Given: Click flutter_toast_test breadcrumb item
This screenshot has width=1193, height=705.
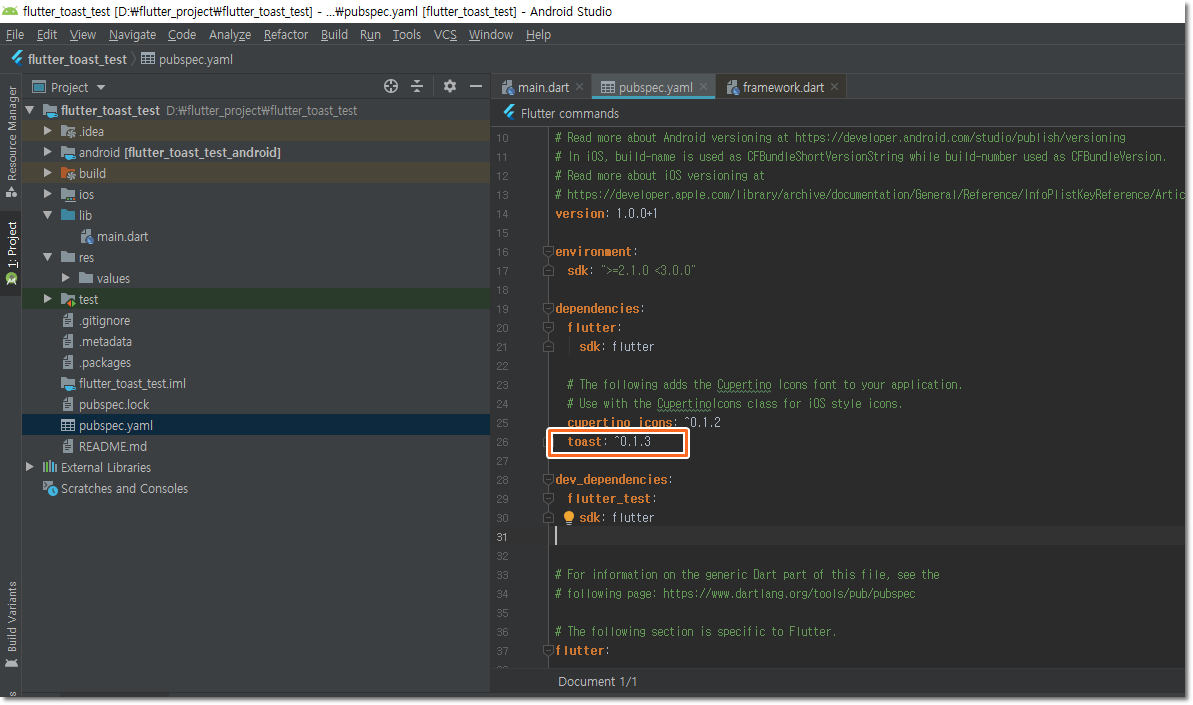Looking at the screenshot, I should 77,59.
